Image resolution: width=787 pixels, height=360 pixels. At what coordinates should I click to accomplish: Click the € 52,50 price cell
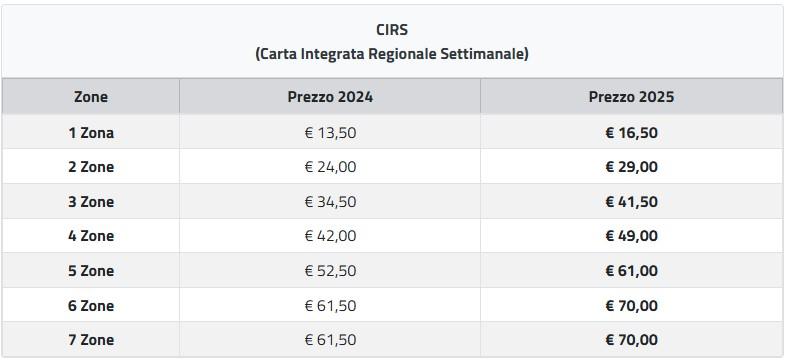click(330, 271)
